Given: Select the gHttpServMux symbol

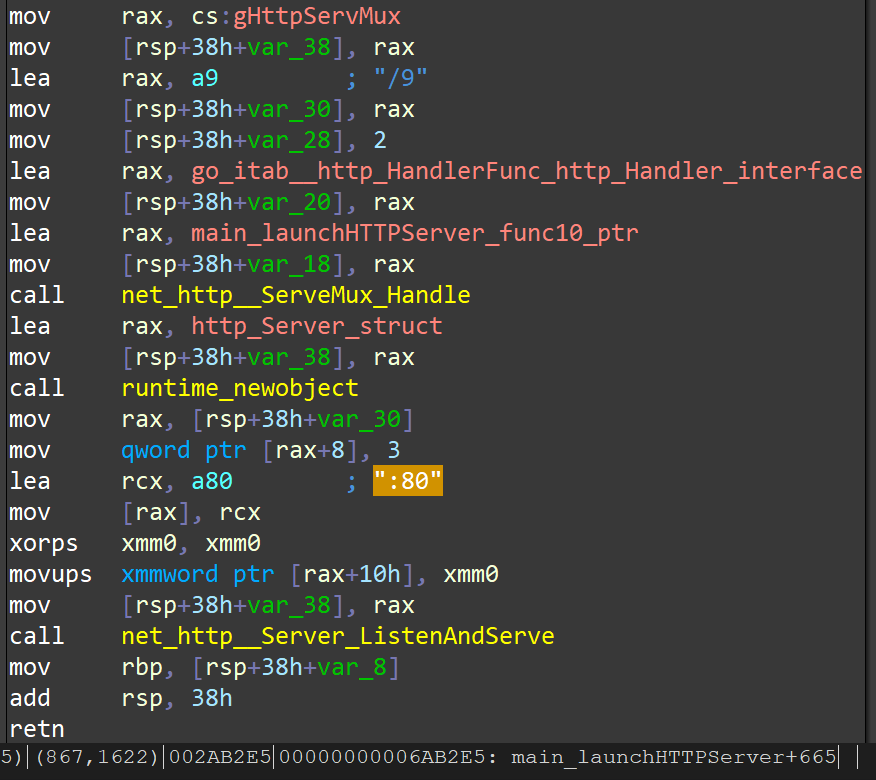Looking at the screenshot, I should 317,16.
